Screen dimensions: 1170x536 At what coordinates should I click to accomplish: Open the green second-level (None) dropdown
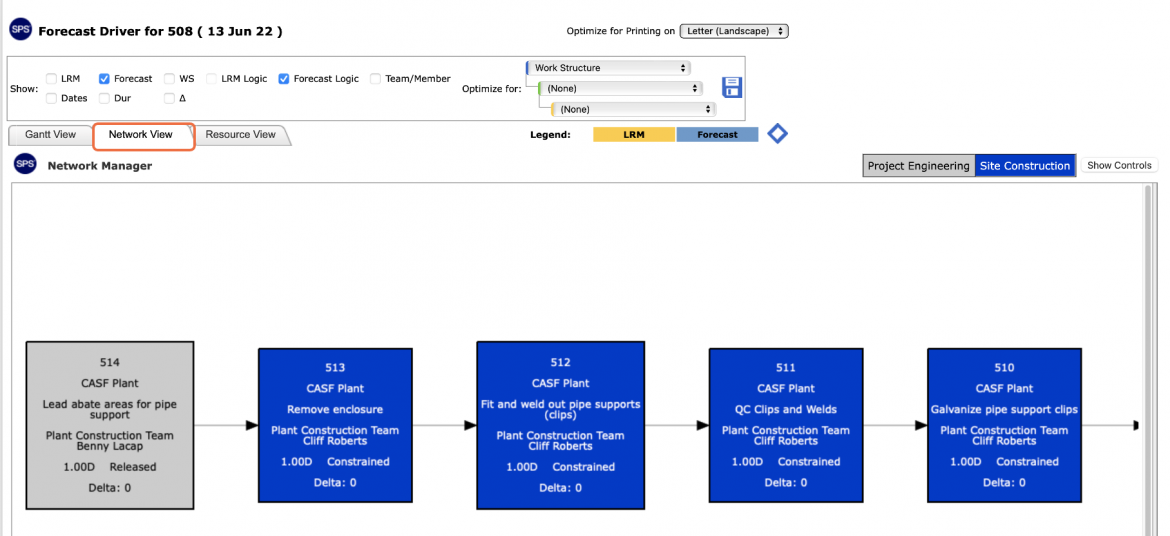[x=620, y=88]
